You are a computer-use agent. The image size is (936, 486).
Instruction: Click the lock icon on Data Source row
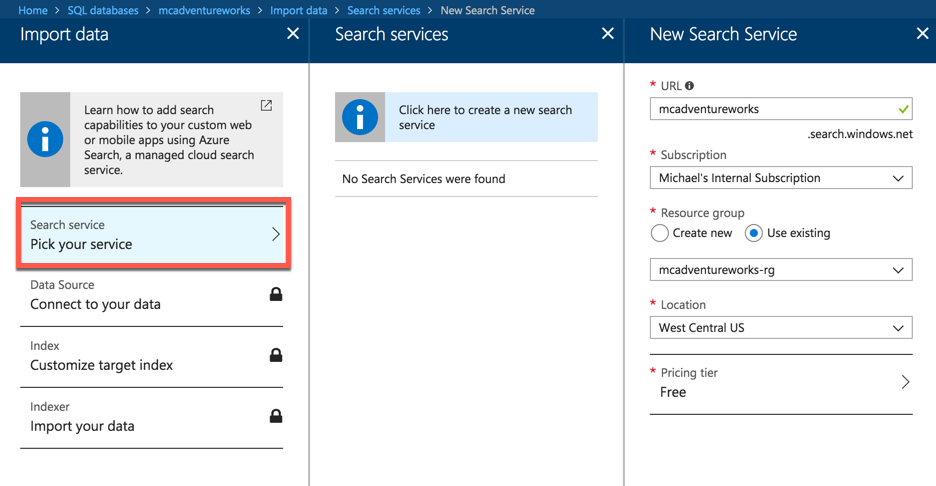[276, 294]
